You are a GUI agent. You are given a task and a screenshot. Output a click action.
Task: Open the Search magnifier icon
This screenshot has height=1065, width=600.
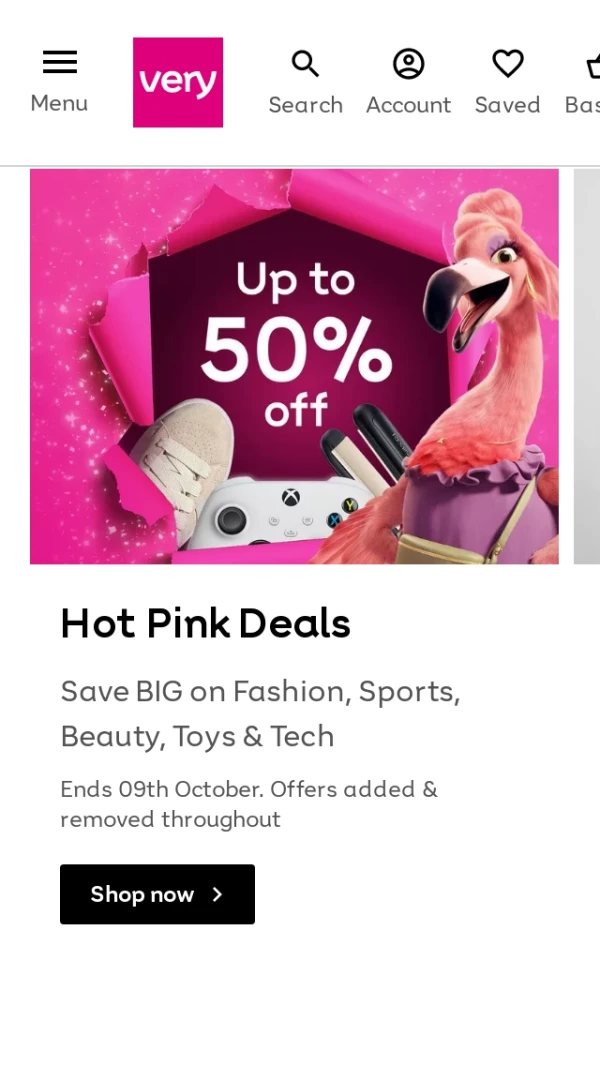coord(305,64)
